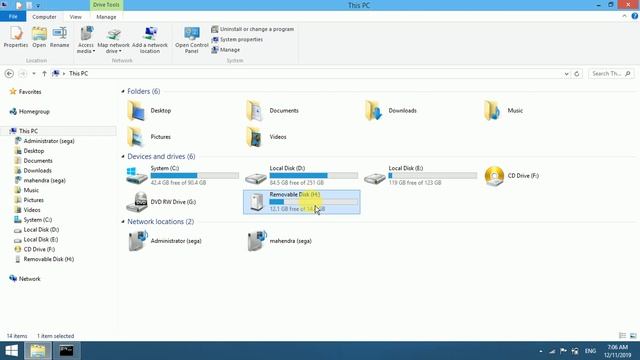Click File Explorer on the taskbar

tap(38, 351)
